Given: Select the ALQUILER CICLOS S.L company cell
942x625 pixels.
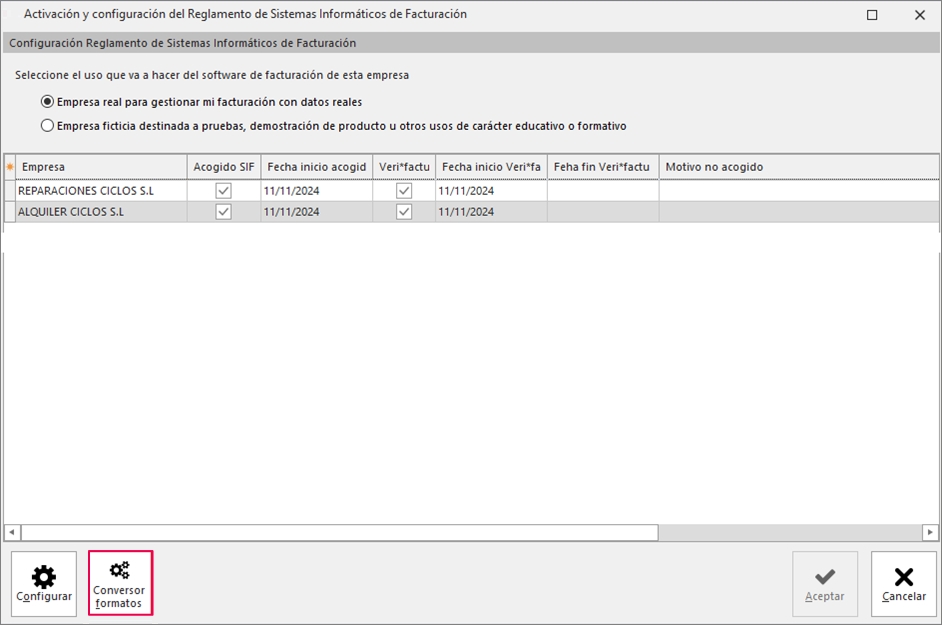Looking at the screenshot, I should tap(101, 212).
